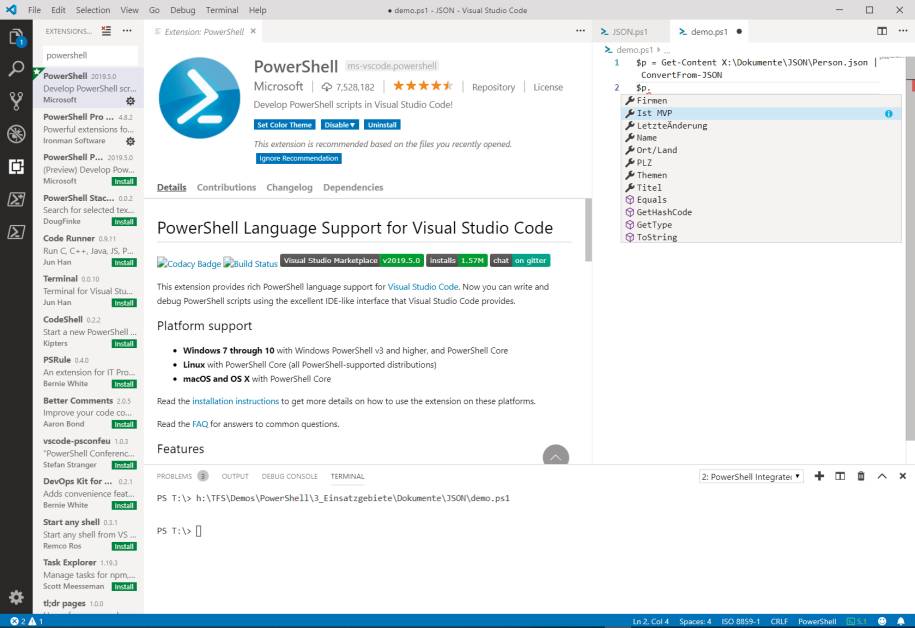Click the Uninstall button
This screenshot has height=628, width=915.
[x=382, y=125]
